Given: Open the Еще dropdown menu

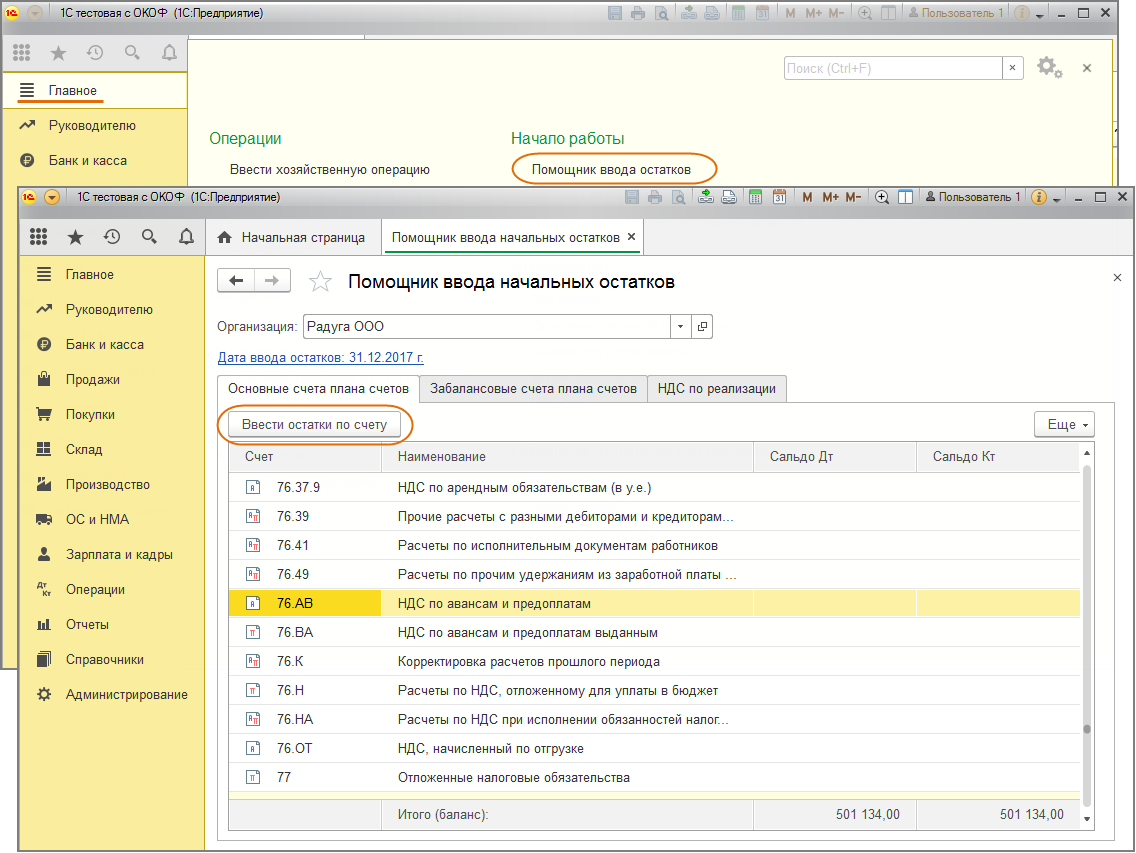Looking at the screenshot, I should pyautogui.click(x=1064, y=425).
